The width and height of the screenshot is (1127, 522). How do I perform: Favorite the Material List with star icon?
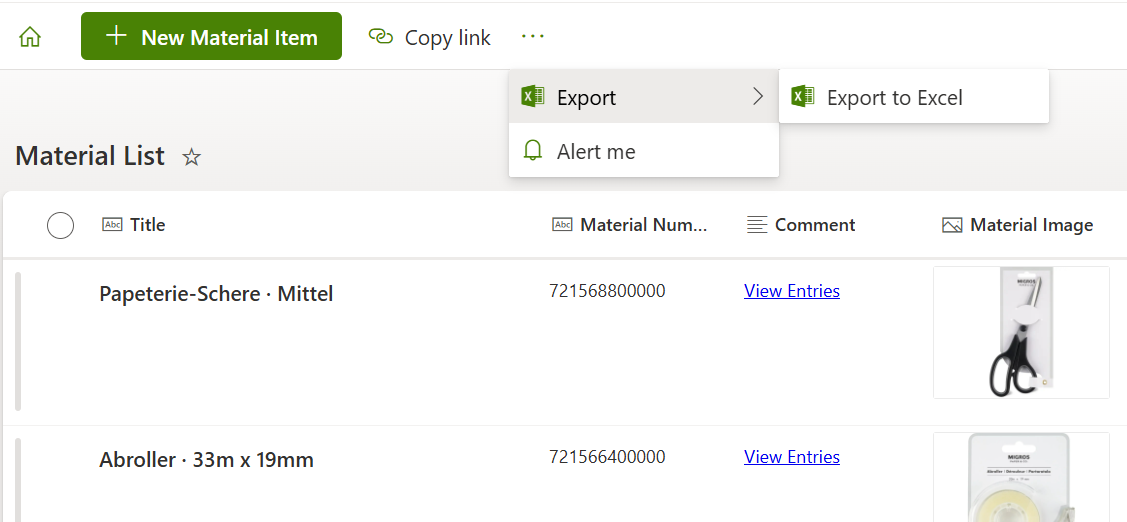click(x=192, y=157)
